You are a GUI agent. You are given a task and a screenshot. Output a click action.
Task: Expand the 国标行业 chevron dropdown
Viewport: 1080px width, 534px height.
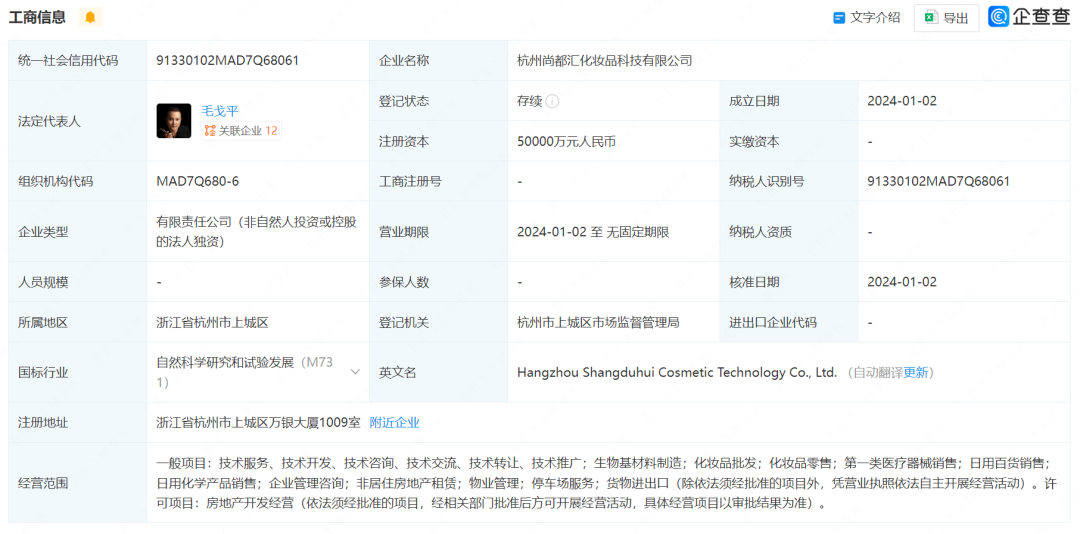pyautogui.click(x=355, y=372)
